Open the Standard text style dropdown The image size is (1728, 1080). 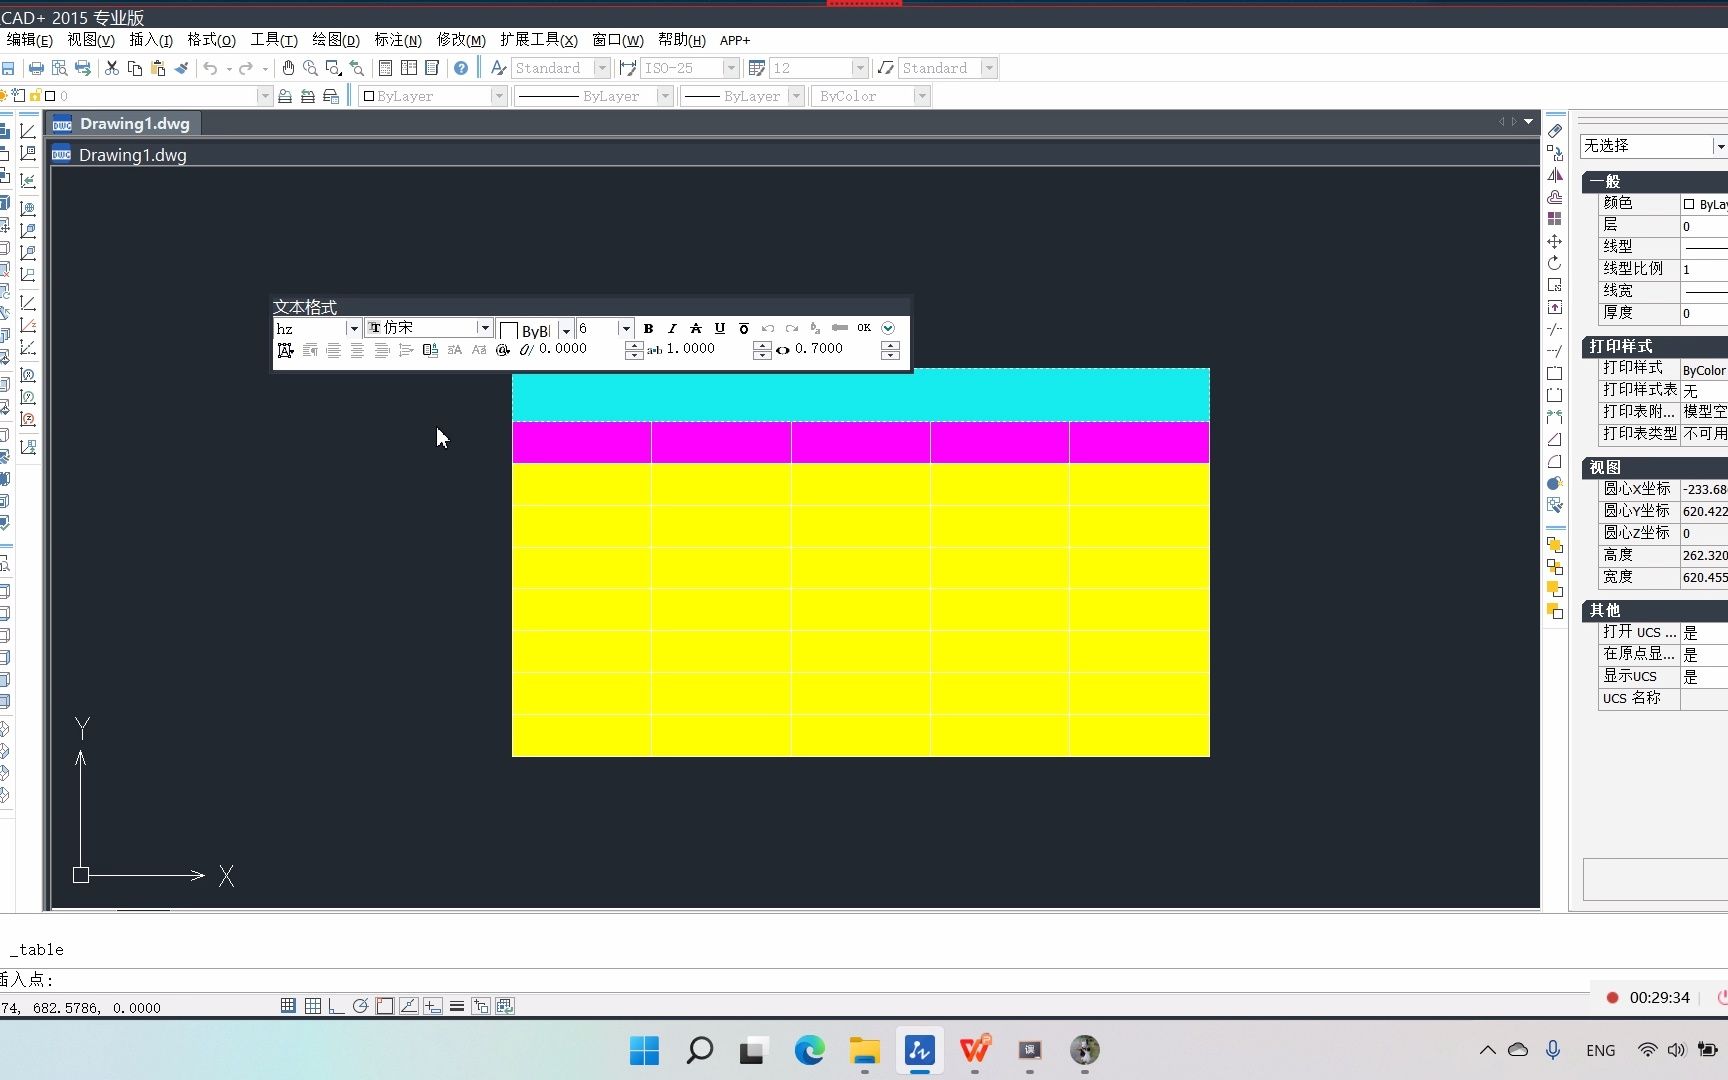pyautogui.click(x=602, y=68)
